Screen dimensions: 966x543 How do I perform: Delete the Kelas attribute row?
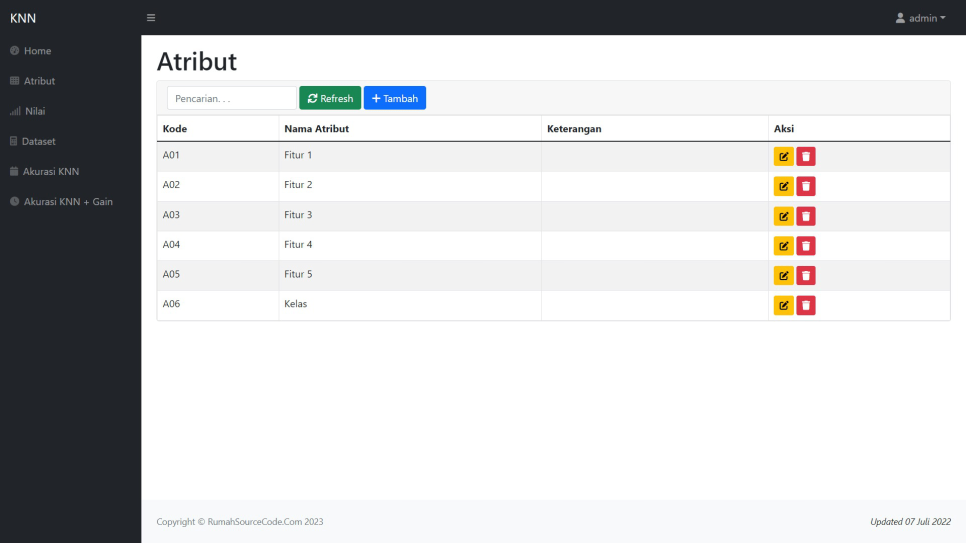coord(806,306)
